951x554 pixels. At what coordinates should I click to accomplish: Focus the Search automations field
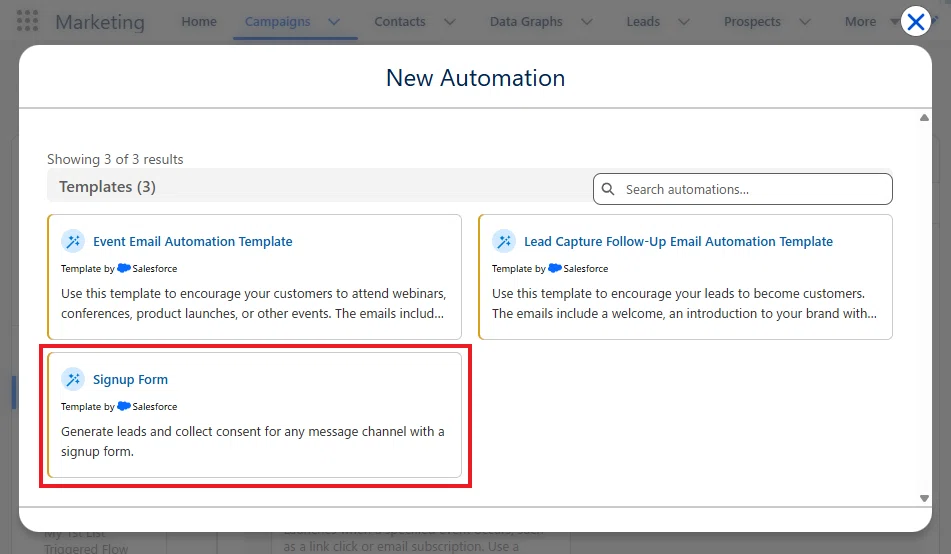pyautogui.click(x=742, y=189)
